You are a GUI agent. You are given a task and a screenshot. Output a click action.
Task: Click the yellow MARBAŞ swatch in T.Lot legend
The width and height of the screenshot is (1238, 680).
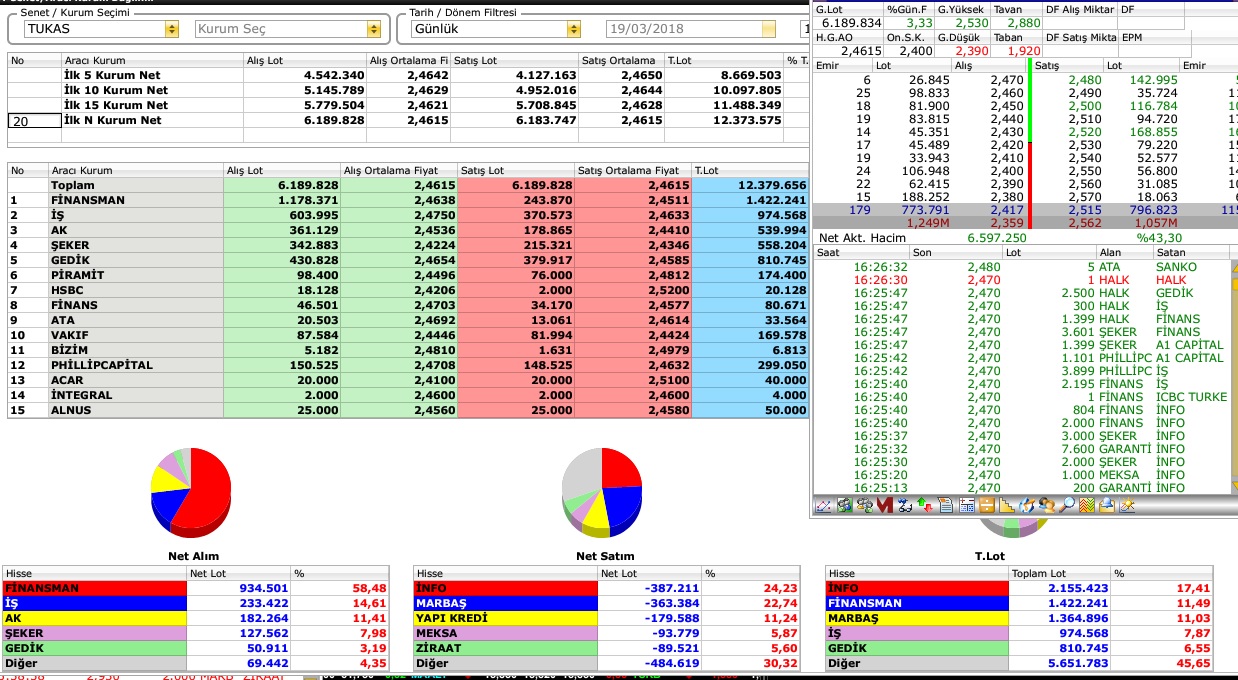point(917,618)
